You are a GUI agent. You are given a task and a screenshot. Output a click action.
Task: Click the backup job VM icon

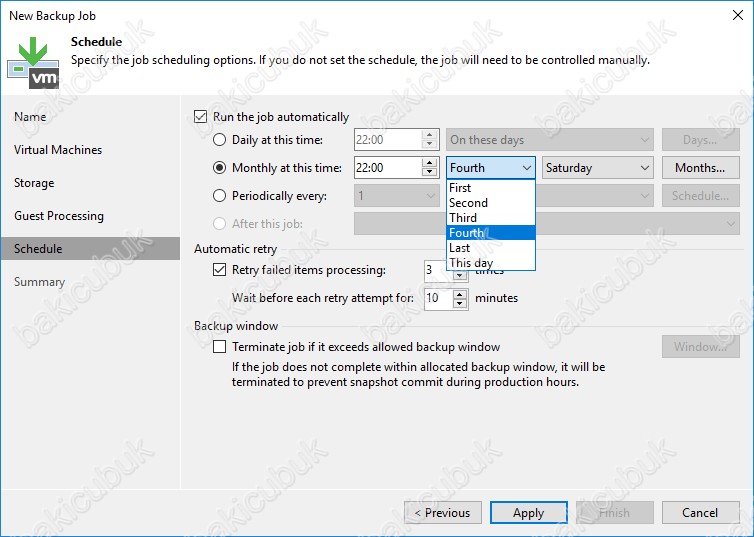point(33,62)
